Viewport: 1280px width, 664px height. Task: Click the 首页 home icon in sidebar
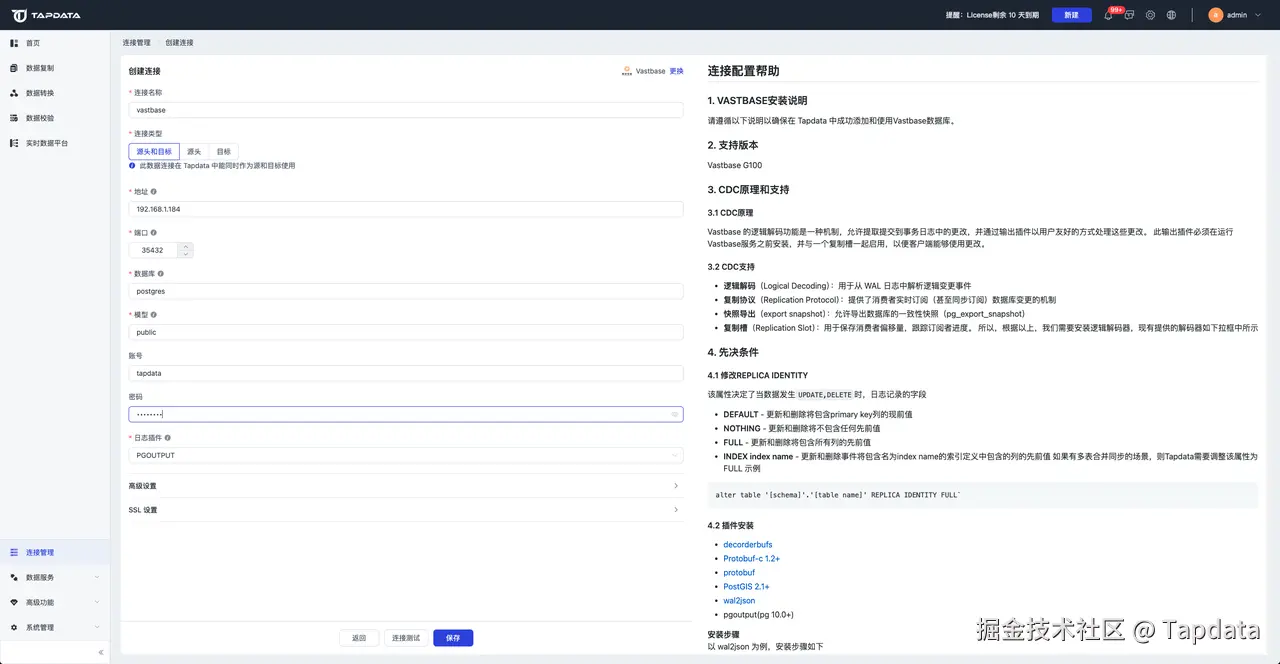pos(14,43)
